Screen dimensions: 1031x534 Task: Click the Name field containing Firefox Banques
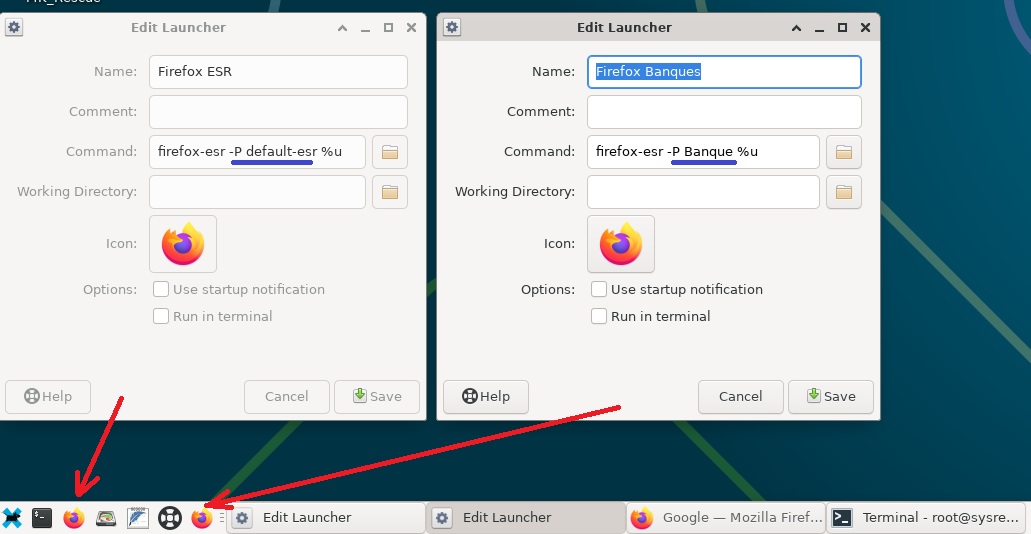click(x=724, y=72)
